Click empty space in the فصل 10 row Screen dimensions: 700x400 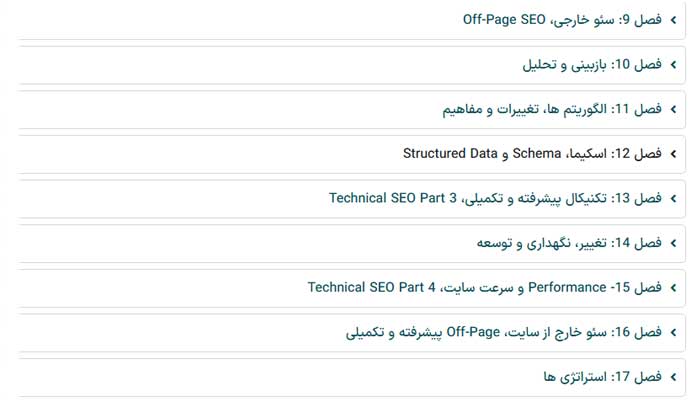(250, 64)
